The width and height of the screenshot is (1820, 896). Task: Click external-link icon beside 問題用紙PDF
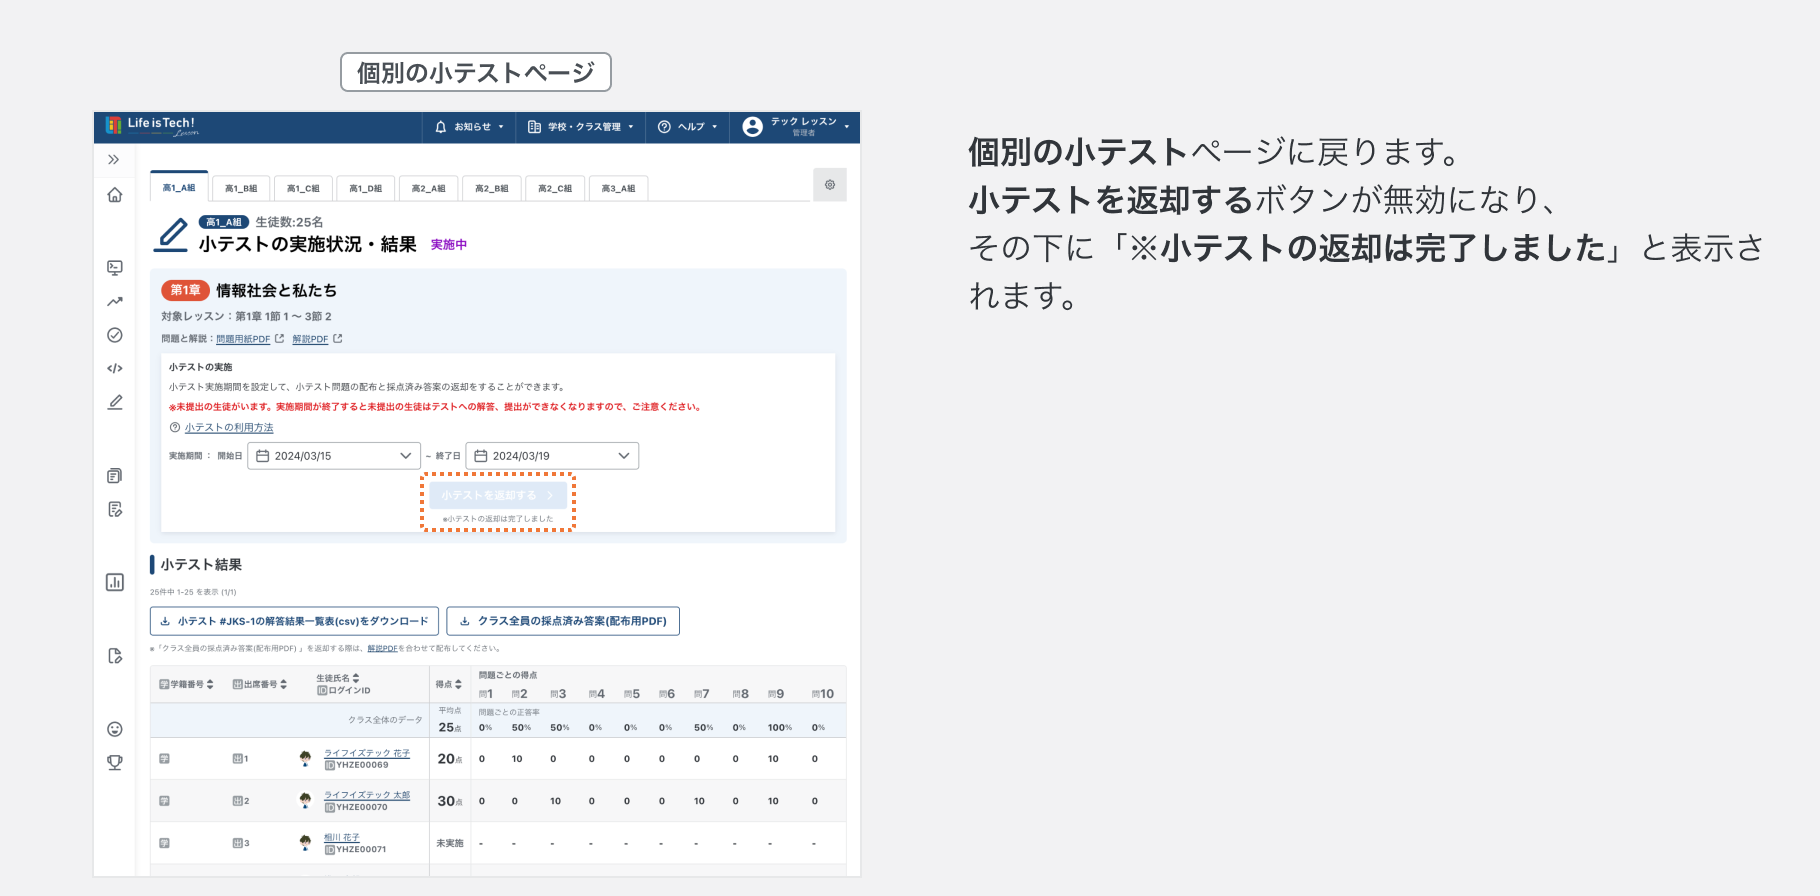click(x=279, y=339)
